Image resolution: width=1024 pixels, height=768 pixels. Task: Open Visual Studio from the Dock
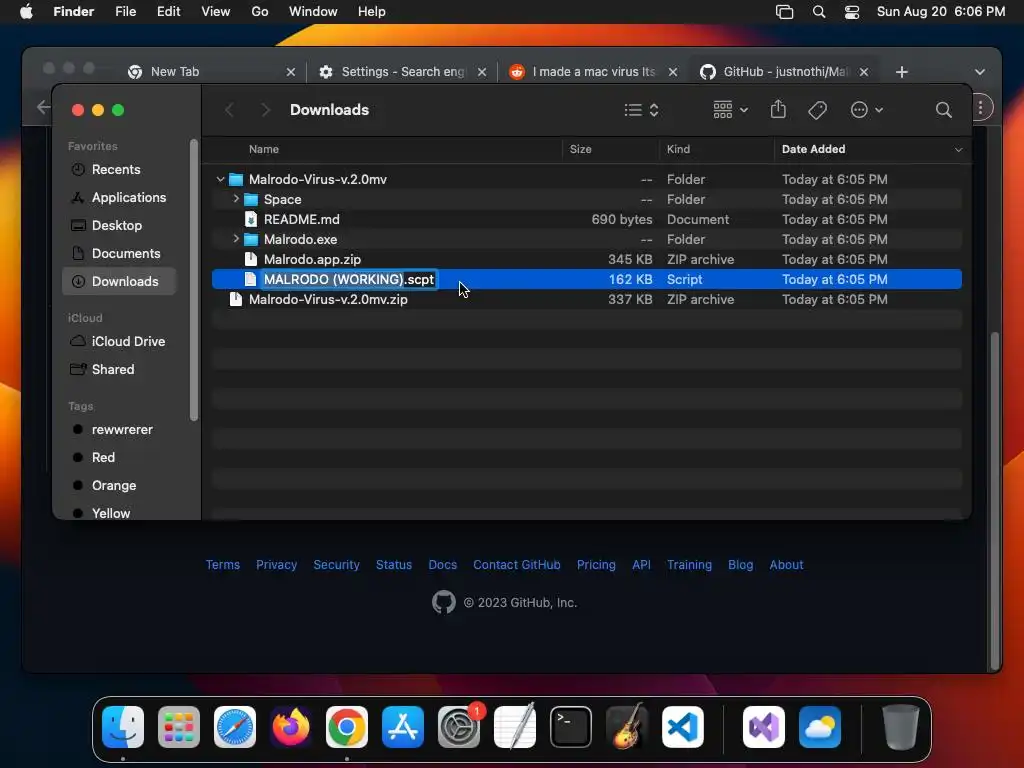[764, 727]
